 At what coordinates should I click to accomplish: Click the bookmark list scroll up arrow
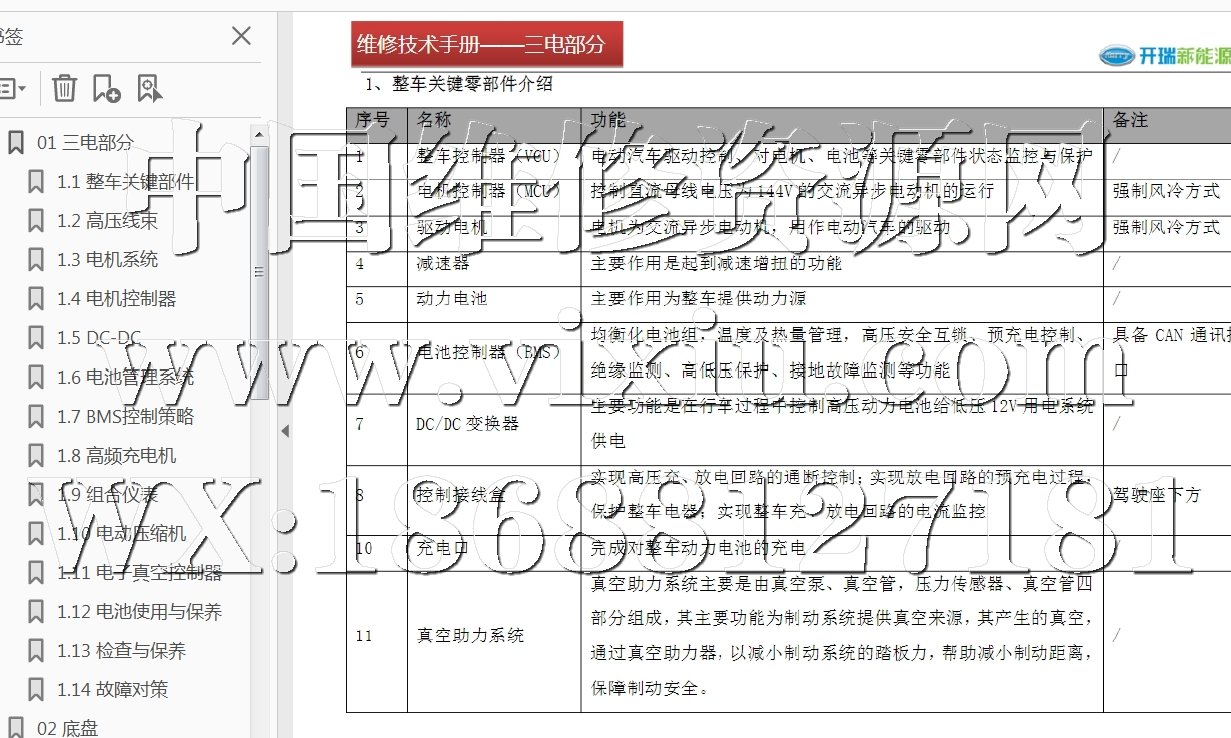(259, 135)
